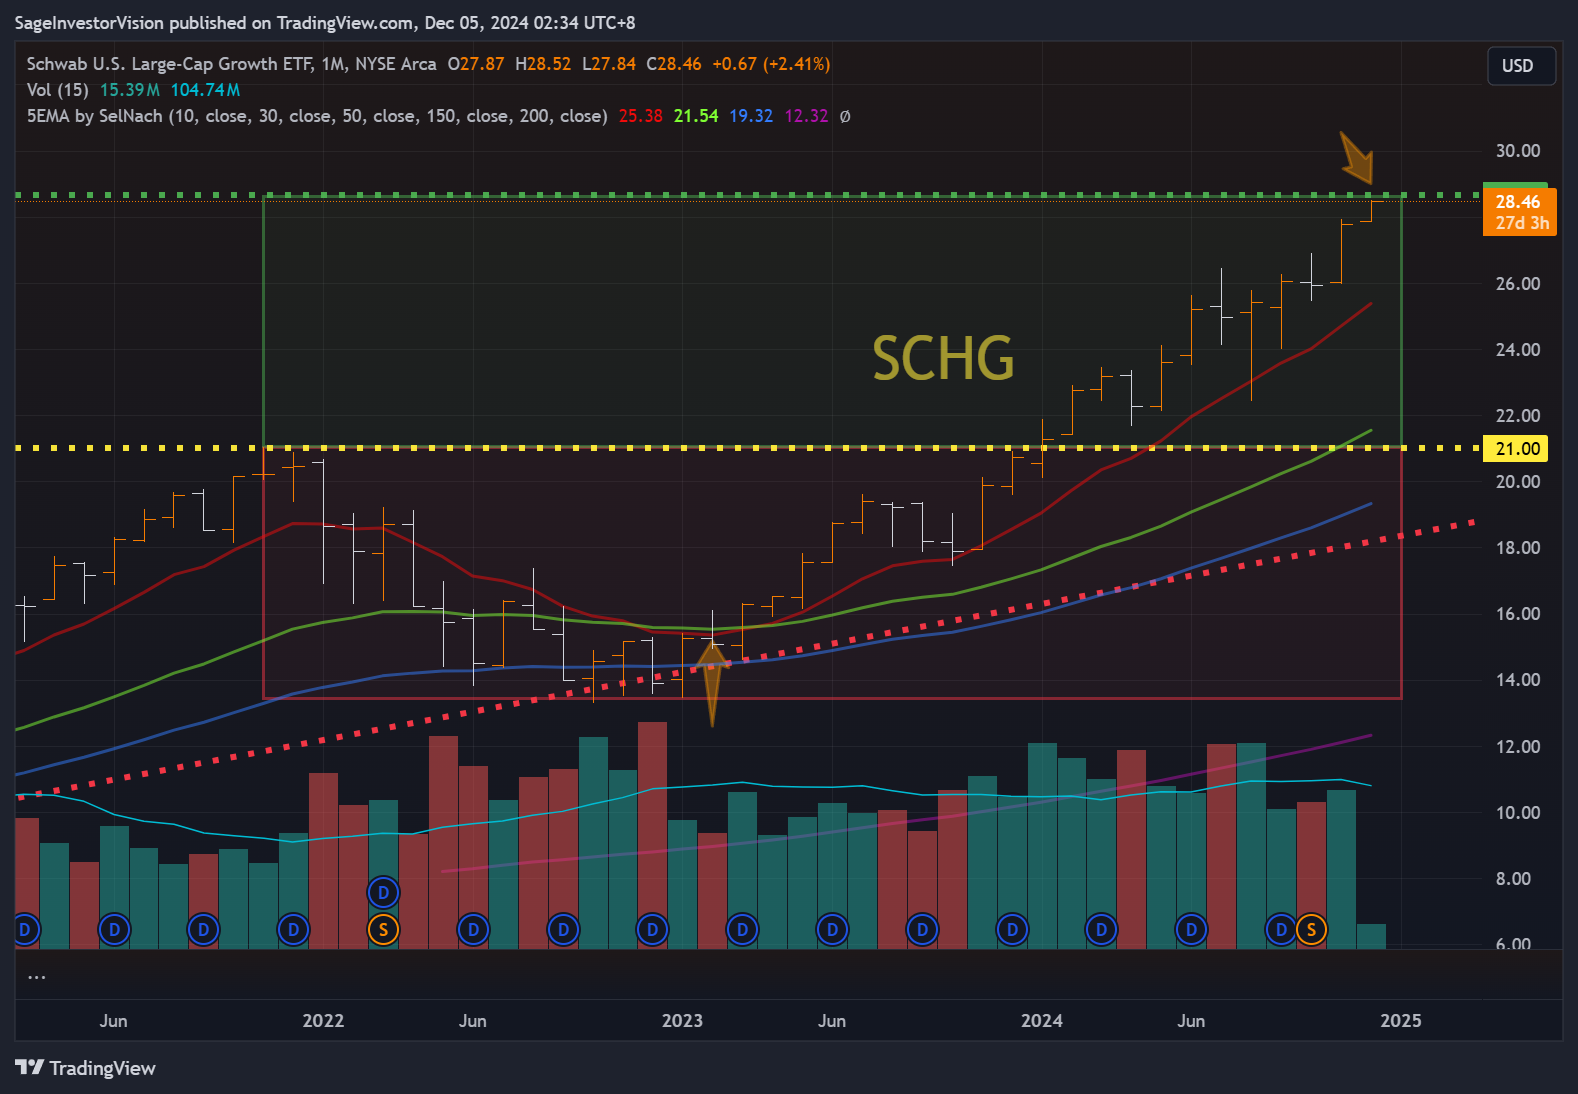Click the yellow 21.00 price level label
Screen dimensions: 1578x1094
pyautogui.click(x=1516, y=449)
